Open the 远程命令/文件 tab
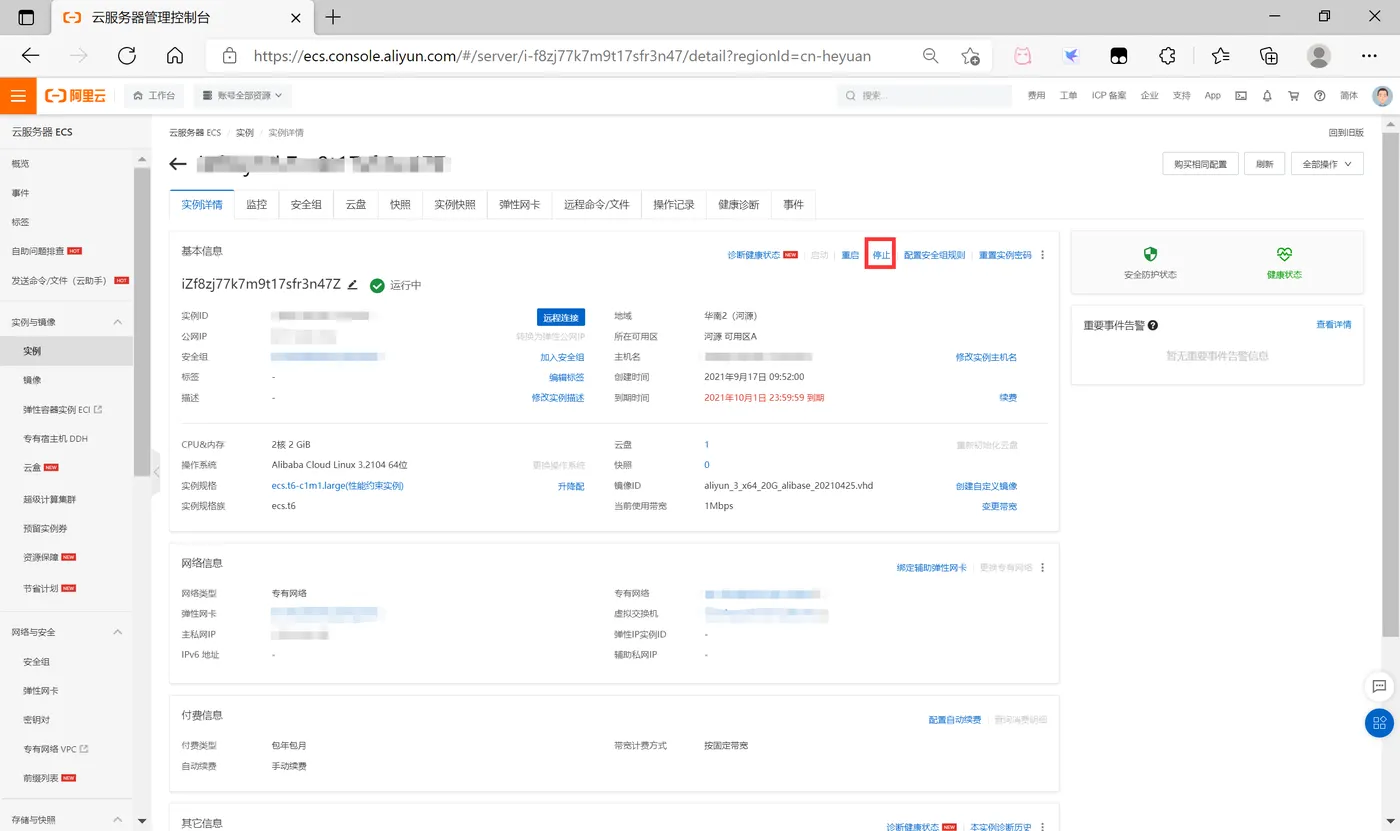Screen dimensions: 1400x831 pyautogui.click(x=597, y=204)
